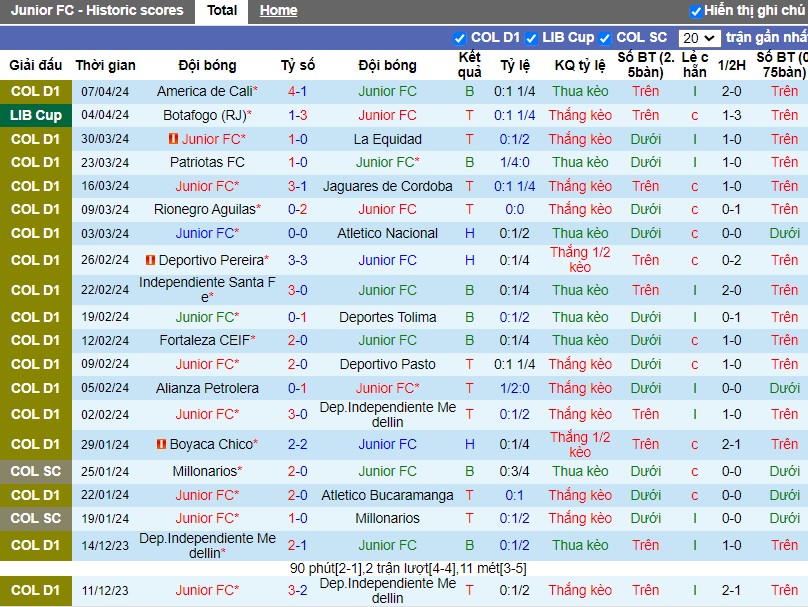This screenshot has width=808, height=607.
Task: Select LIB Cup league cell on 04/04/24
Action: click(36, 115)
